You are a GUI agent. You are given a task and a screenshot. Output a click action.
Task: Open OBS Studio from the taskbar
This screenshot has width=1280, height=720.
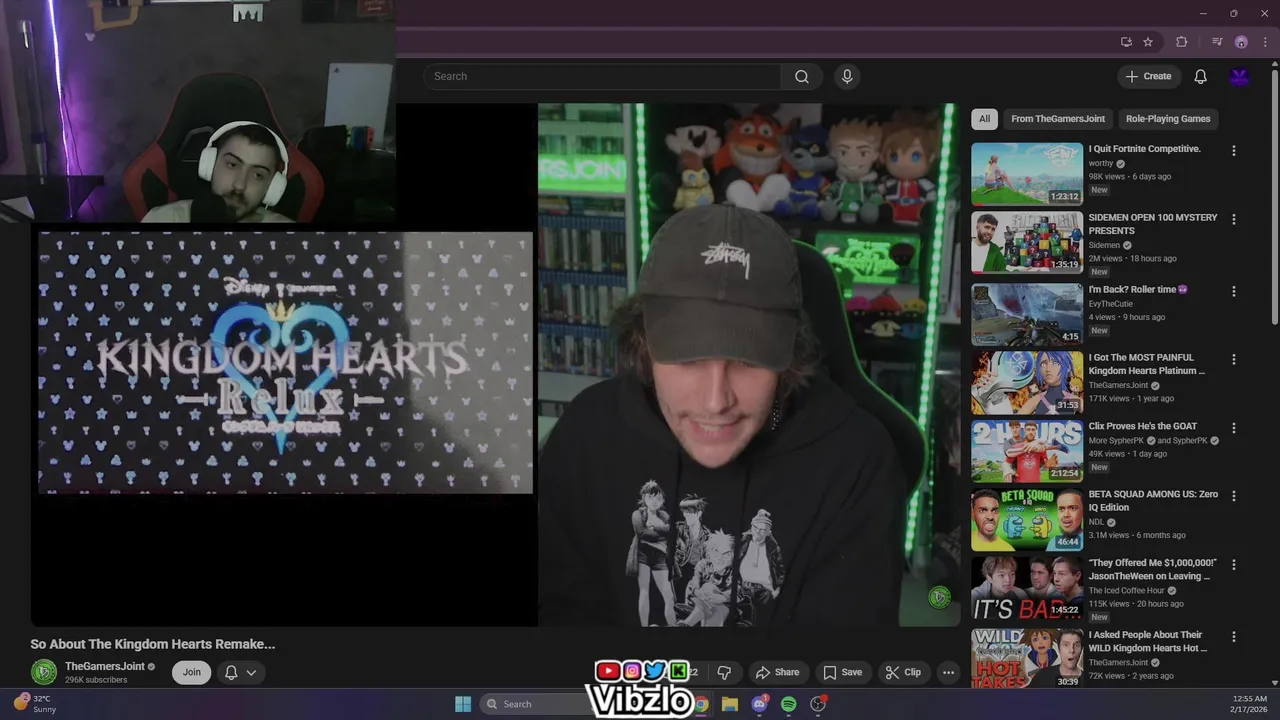click(x=818, y=704)
